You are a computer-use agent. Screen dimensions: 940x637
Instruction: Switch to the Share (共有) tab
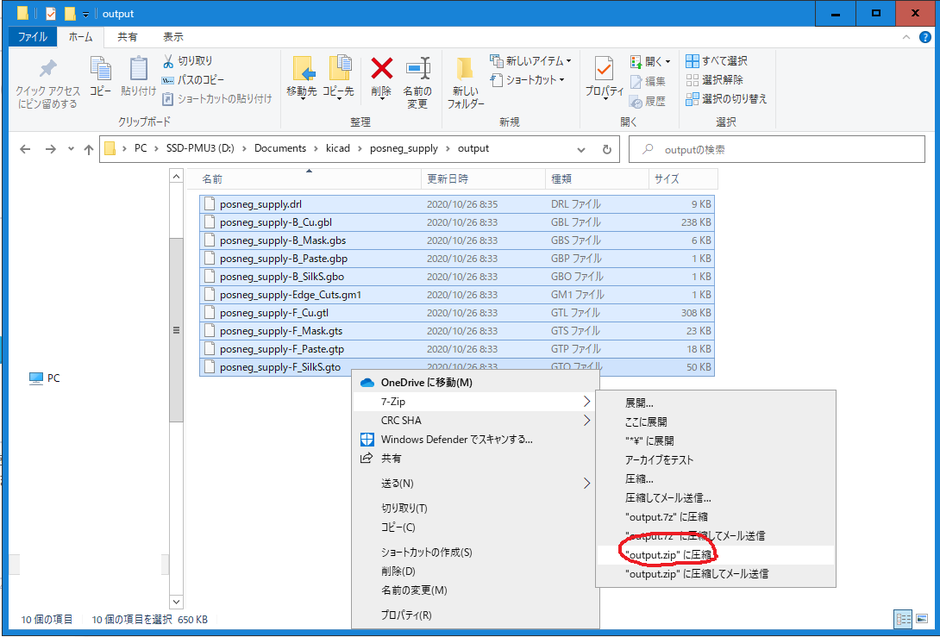click(127, 37)
